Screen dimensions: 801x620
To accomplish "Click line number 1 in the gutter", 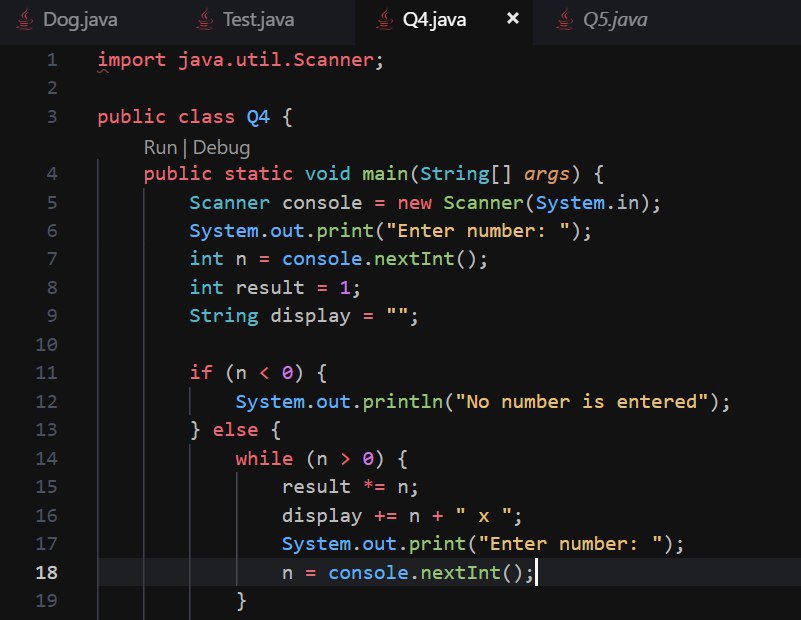I will pos(52,60).
